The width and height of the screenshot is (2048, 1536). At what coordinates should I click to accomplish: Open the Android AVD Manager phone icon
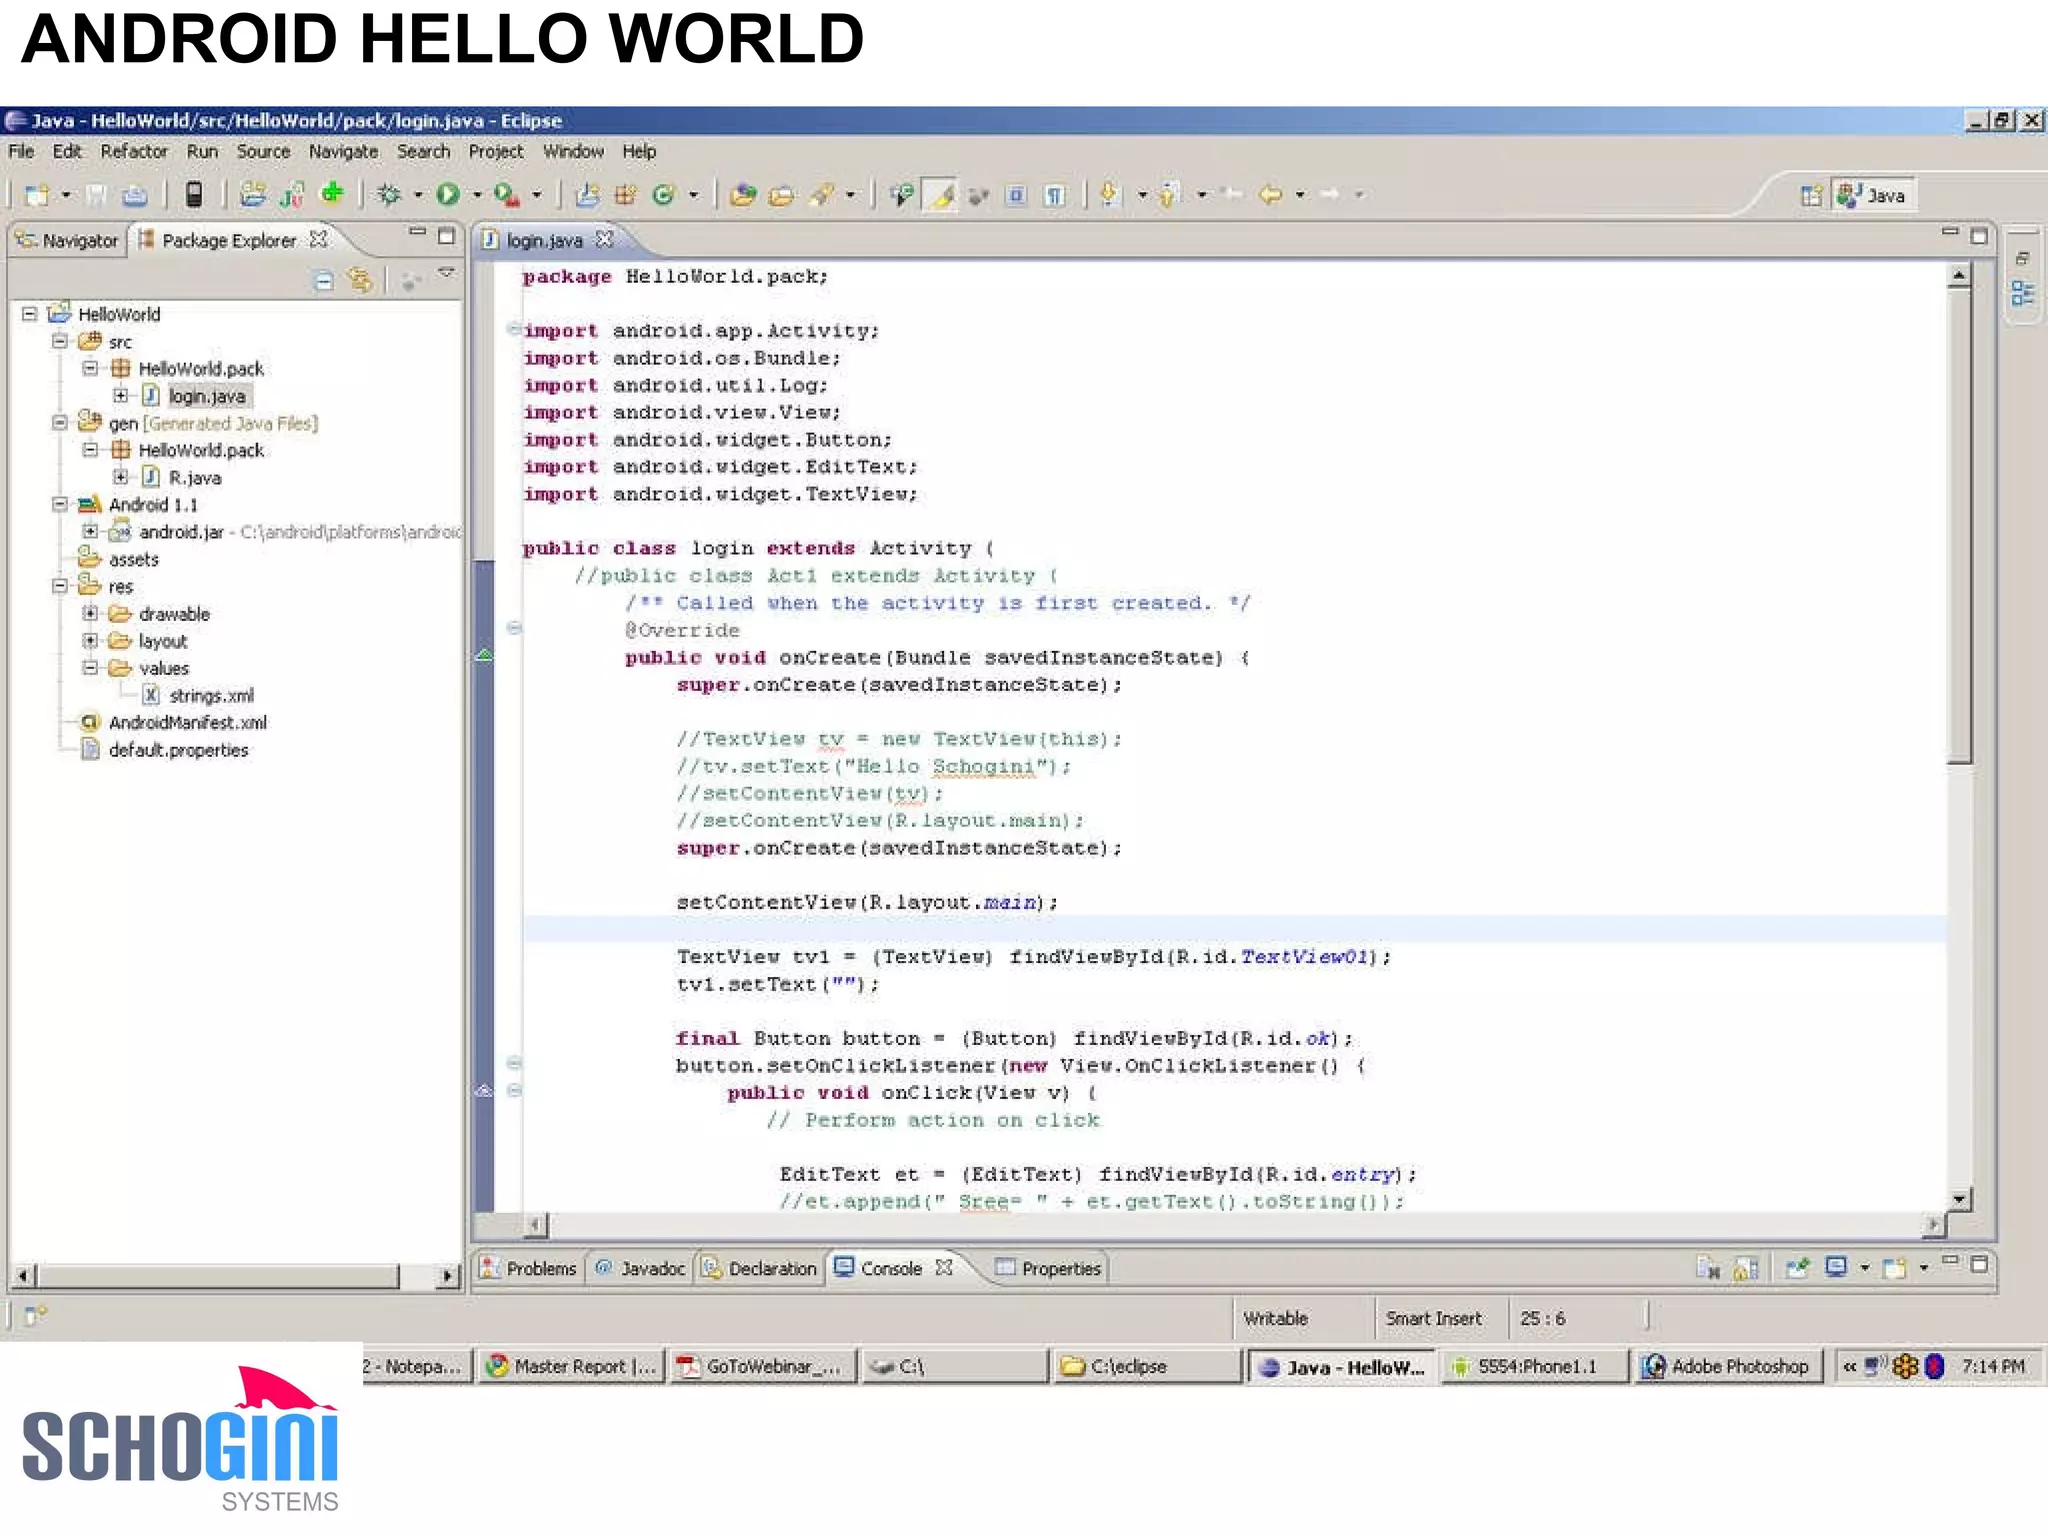pos(194,194)
